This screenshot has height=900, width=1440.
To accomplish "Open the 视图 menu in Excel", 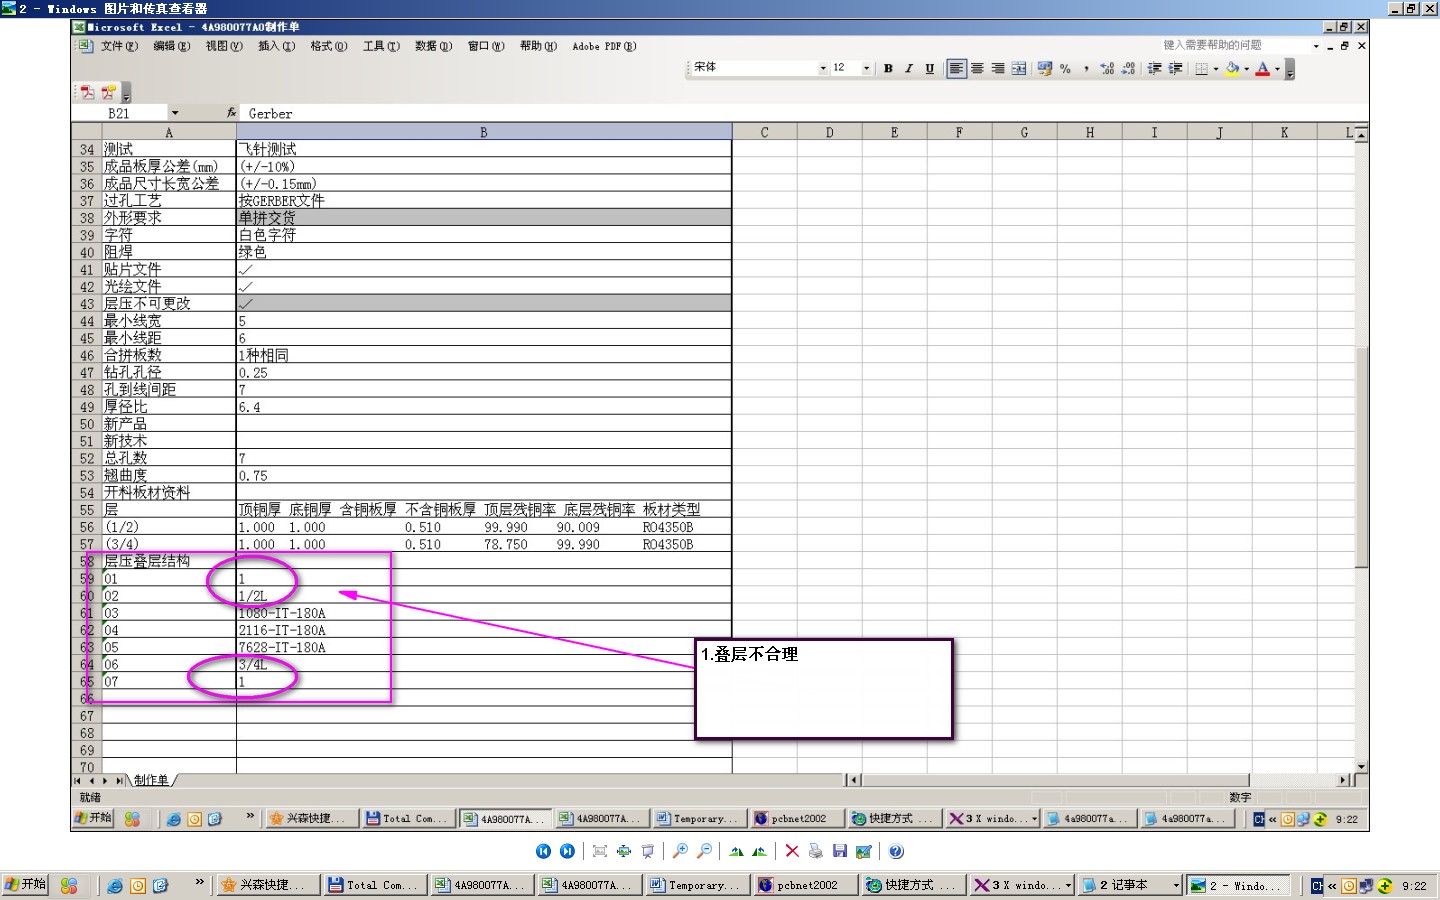I will [224, 46].
